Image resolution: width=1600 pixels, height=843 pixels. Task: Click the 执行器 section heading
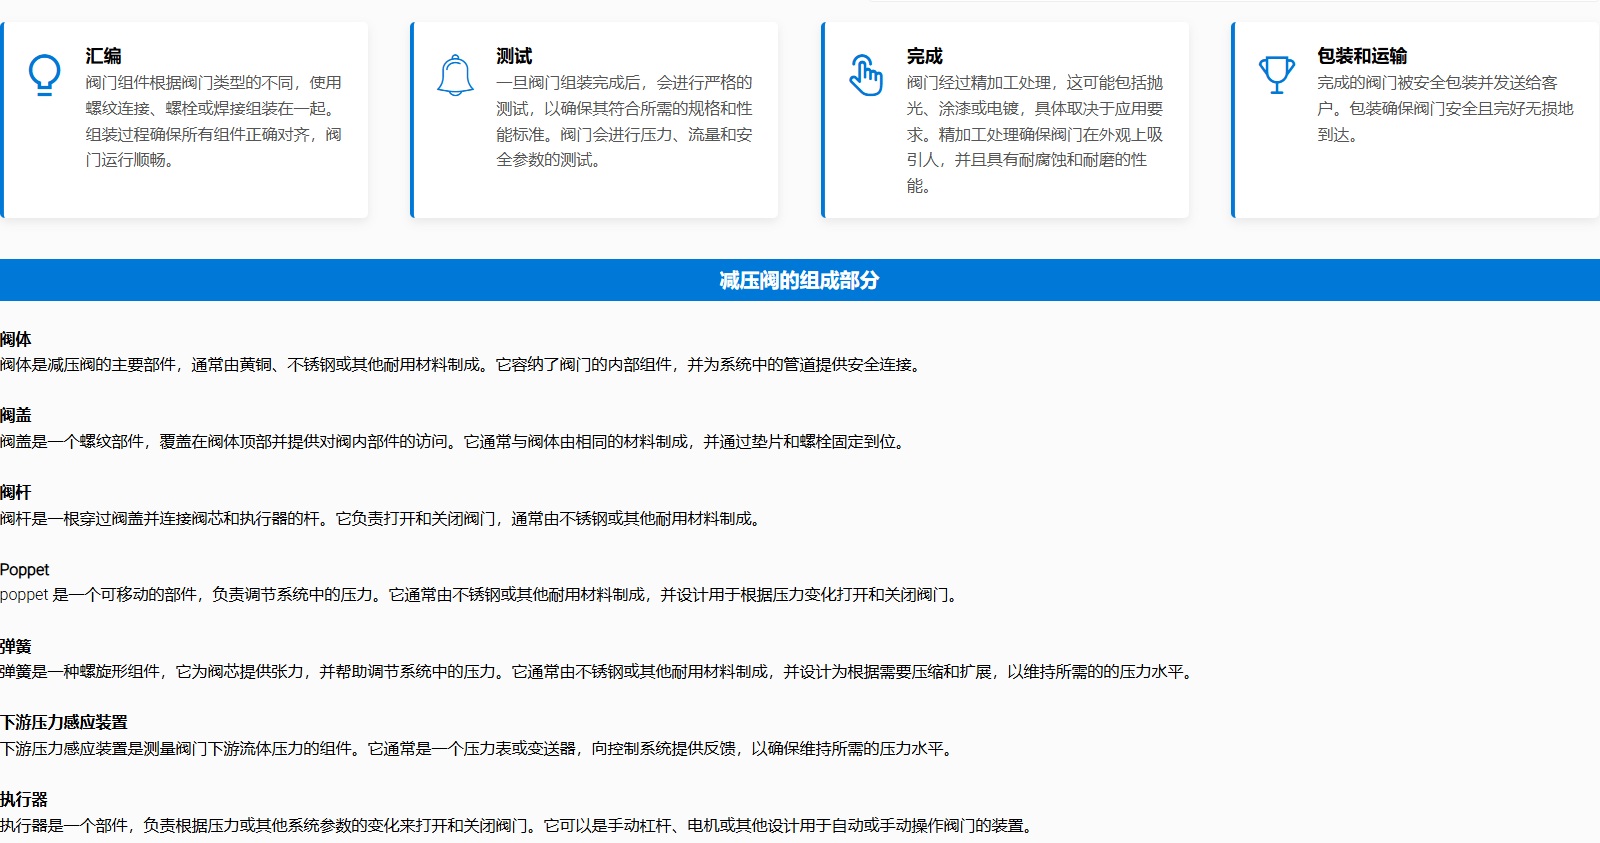click(x=24, y=799)
